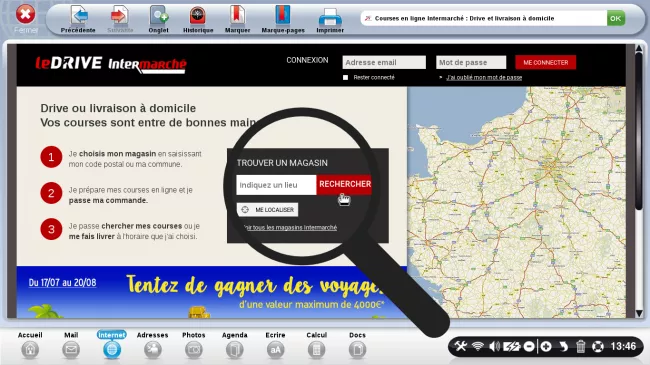
Task: Click the Du 17/07 au 20/08 link
Action: click(x=62, y=283)
